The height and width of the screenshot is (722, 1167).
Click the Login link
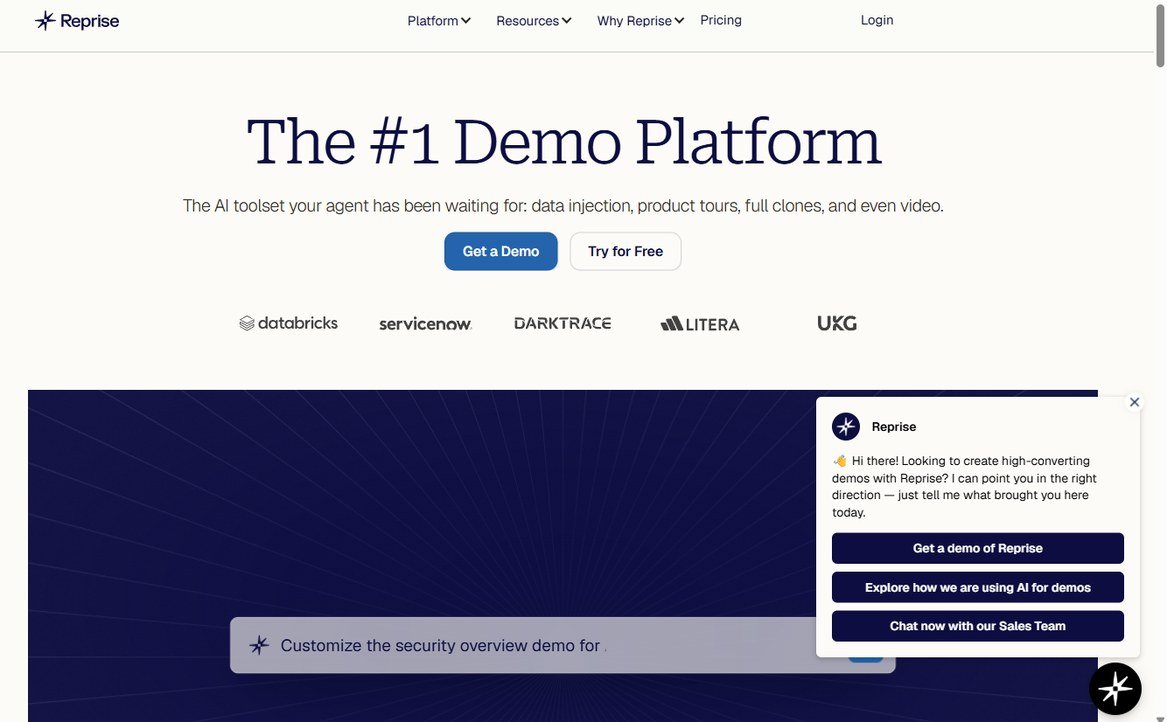coord(877,20)
